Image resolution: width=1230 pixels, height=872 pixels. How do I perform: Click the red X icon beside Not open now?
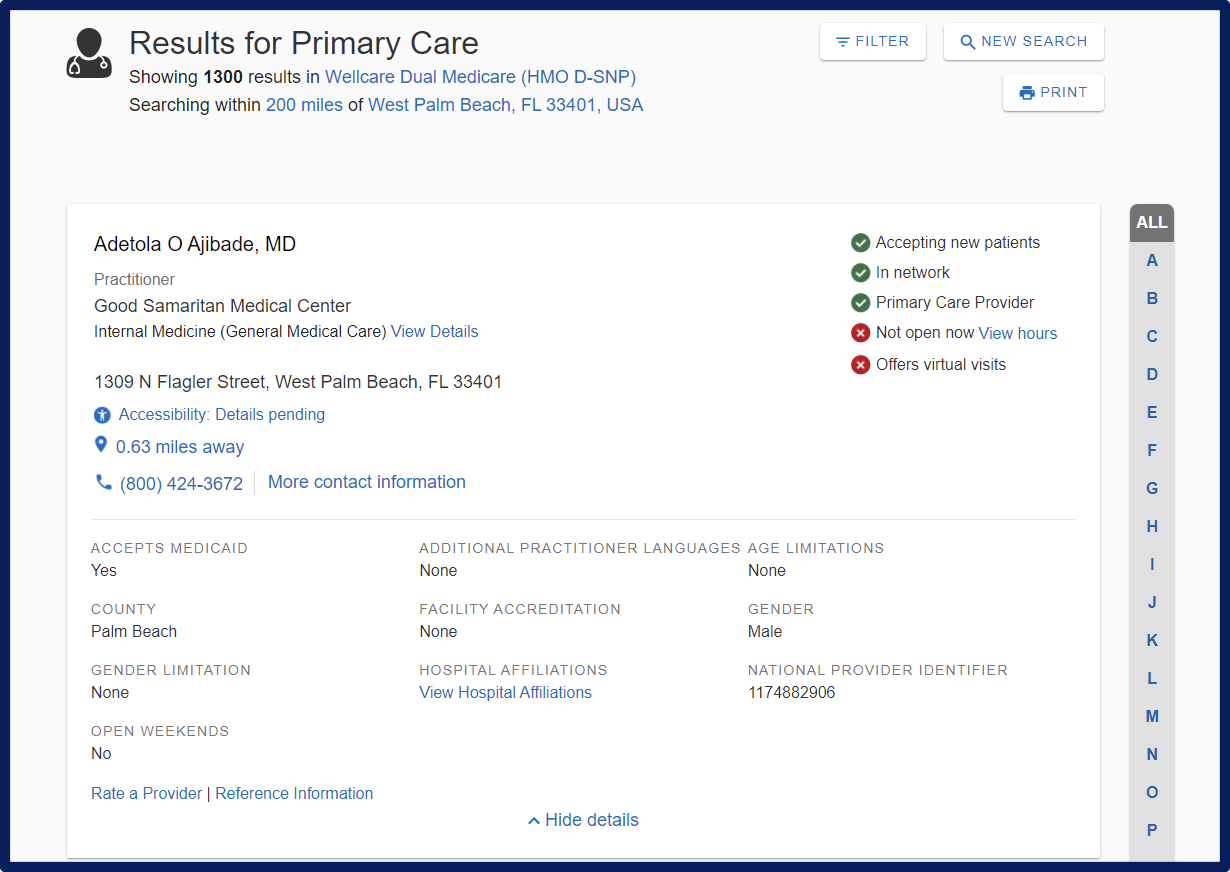[x=860, y=333]
